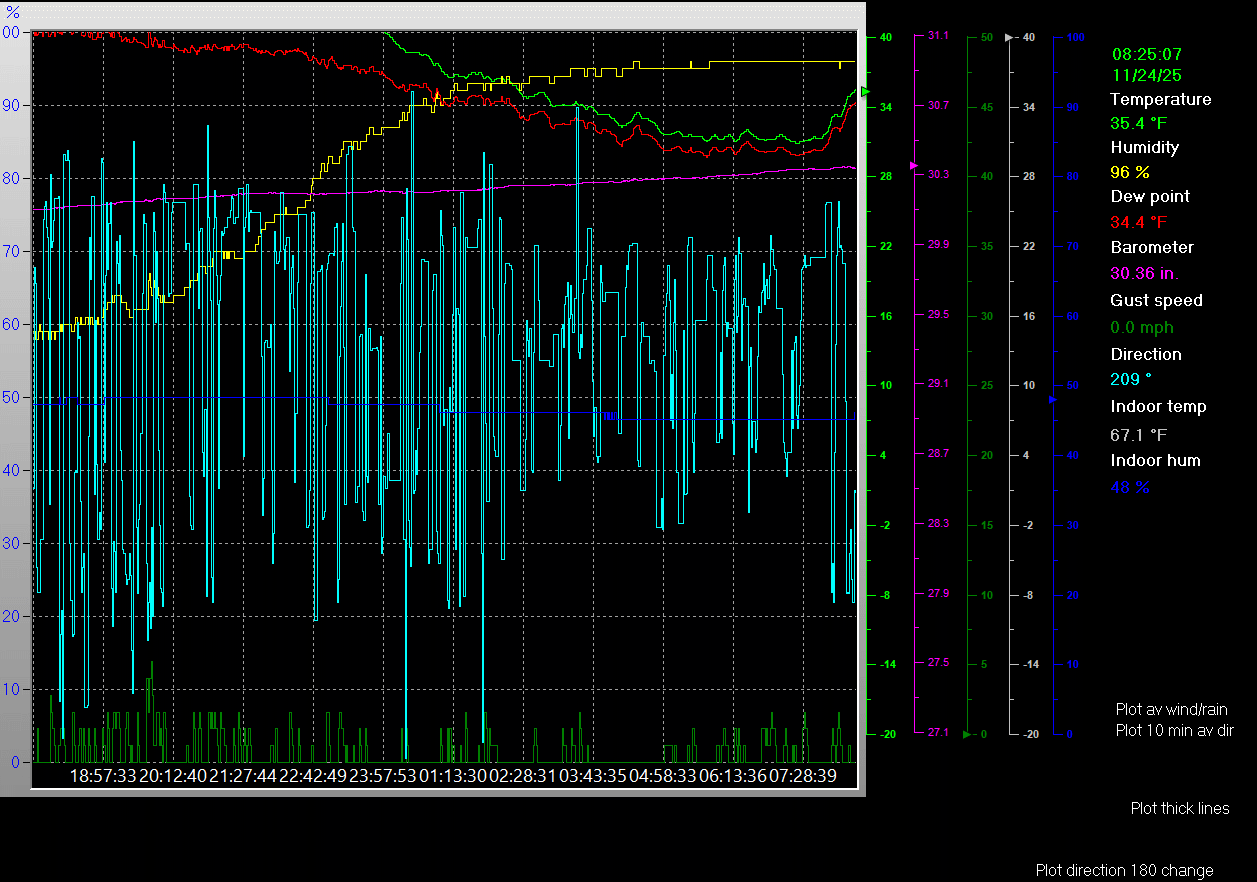Click the Indoor hum legend label
This screenshot has width=1257, height=882.
point(1155,460)
